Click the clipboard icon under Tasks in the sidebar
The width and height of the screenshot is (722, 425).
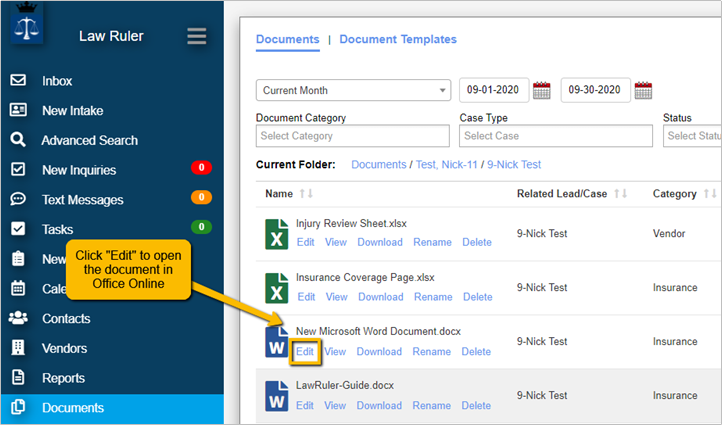[18, 259]
